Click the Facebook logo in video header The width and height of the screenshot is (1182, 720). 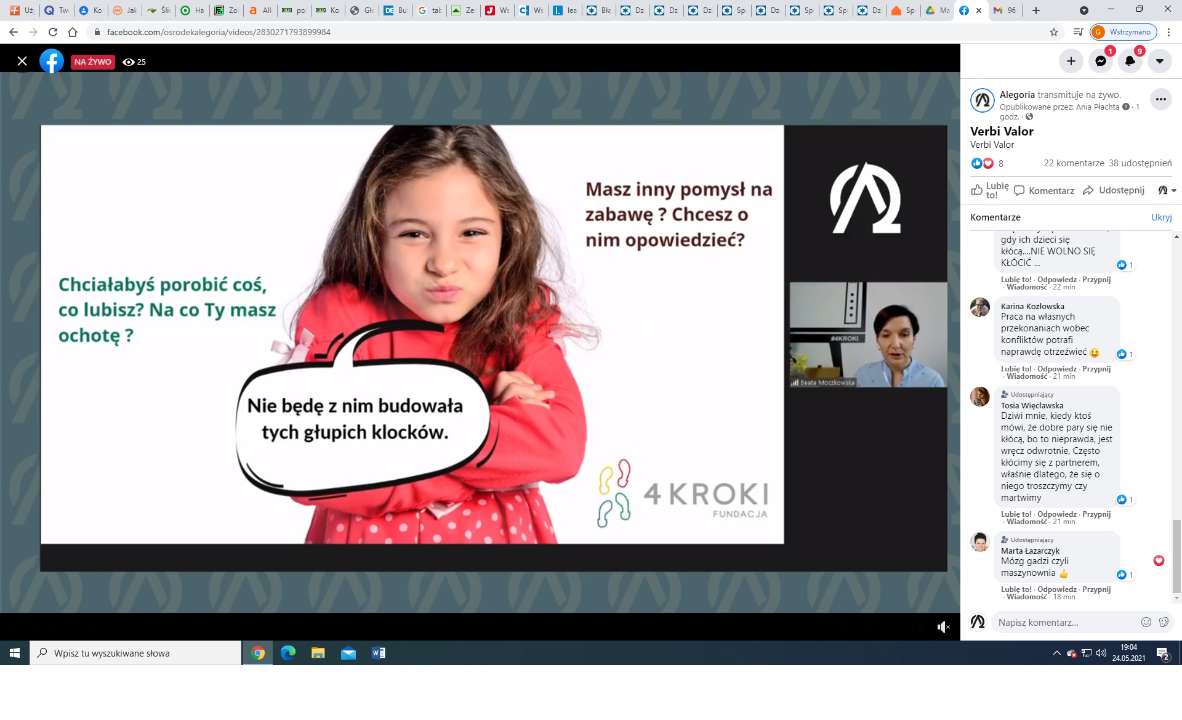(x=52, y=61)
